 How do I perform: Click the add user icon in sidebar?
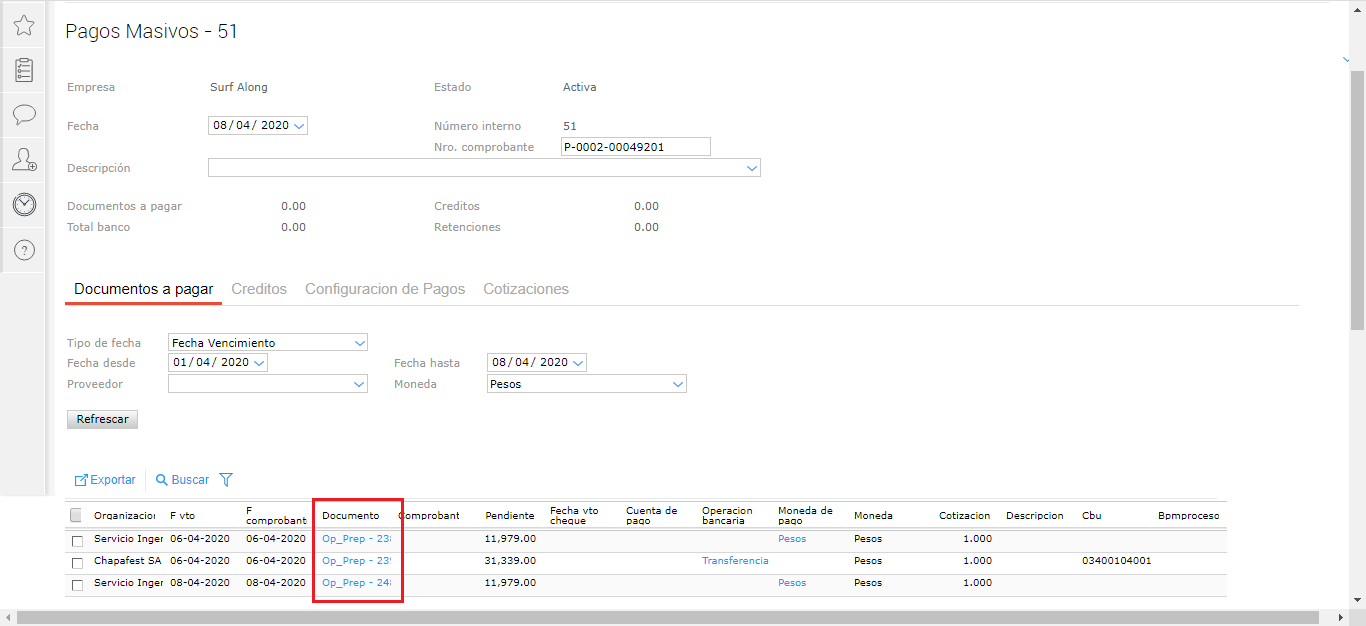24,159
